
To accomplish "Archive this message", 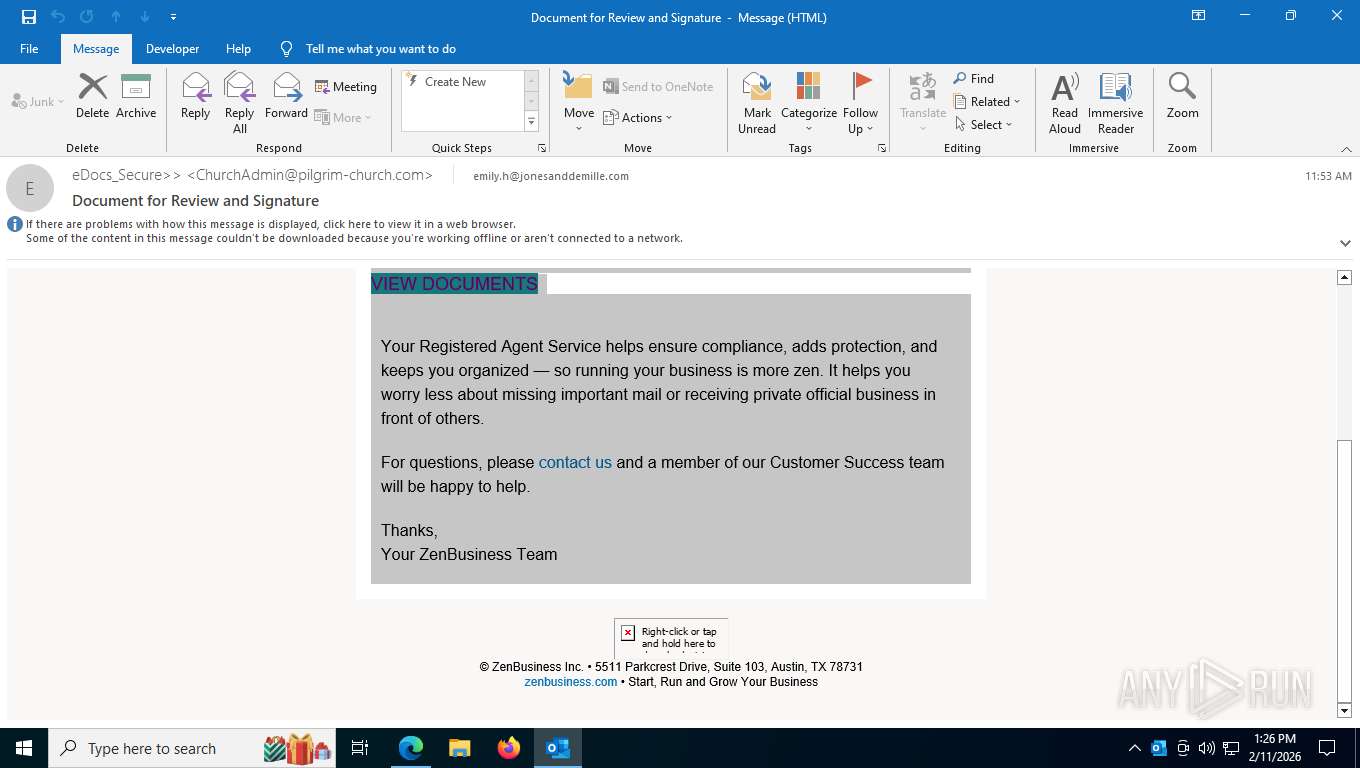I will [136, 96].
